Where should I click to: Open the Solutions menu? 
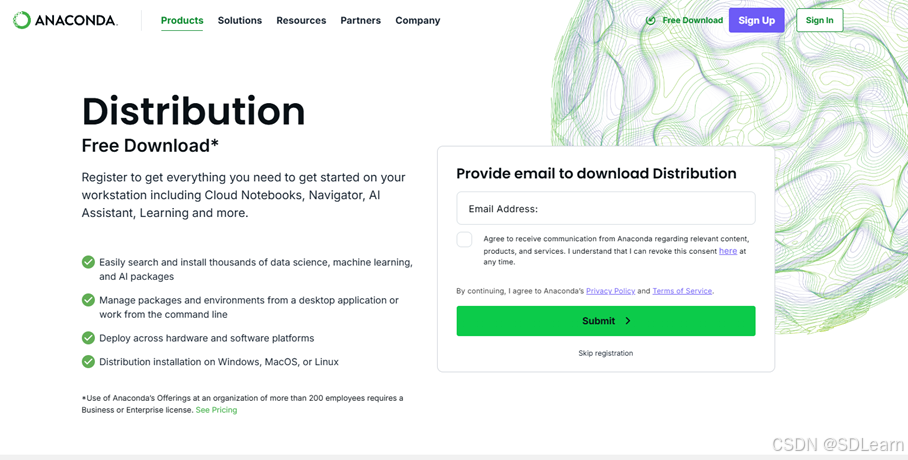coord(240,20)
